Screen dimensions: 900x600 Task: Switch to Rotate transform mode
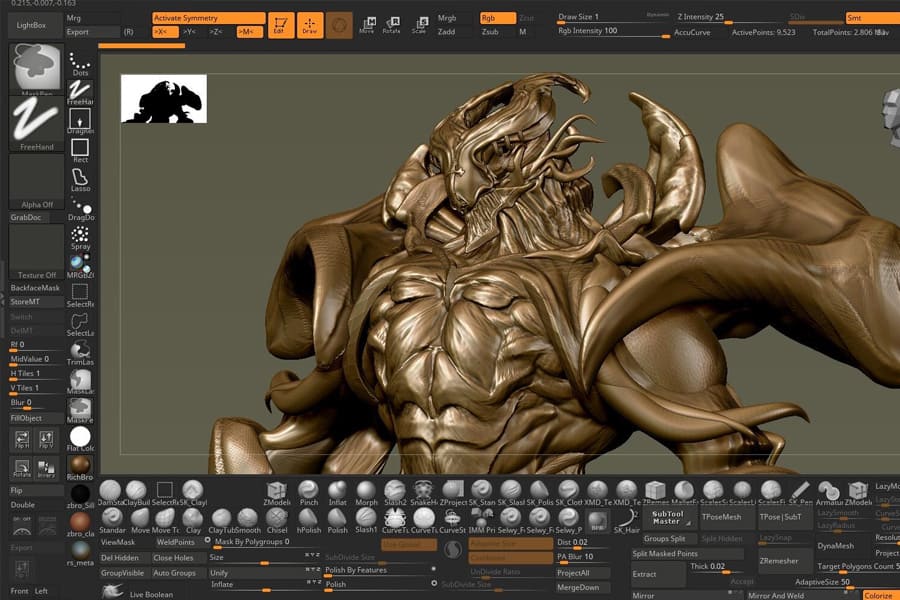(391, 25)
